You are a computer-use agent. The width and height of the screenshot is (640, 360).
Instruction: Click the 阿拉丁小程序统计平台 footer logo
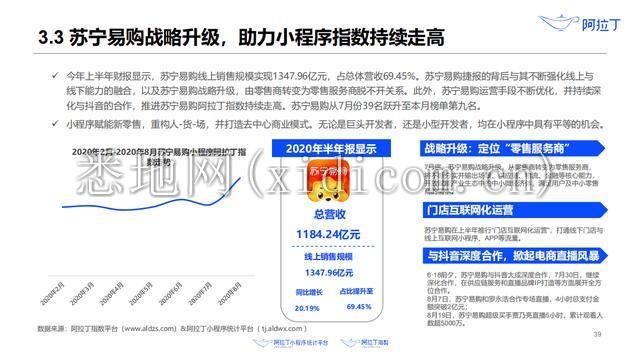point(290,343)
